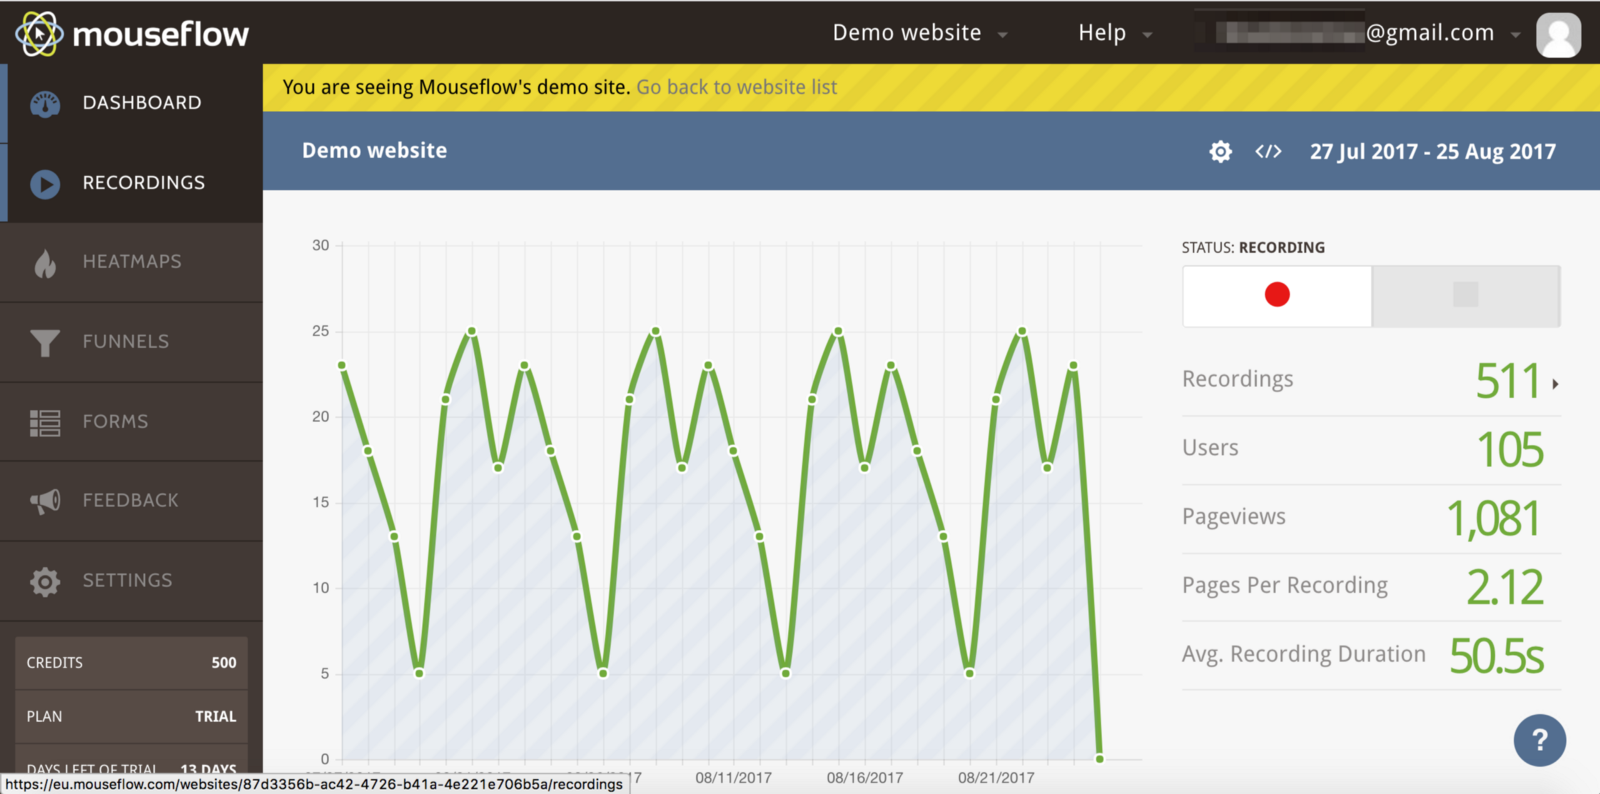Go to the RECORDINGS menu item
The height and width of the screenshot is (794, 1600).
132,184
